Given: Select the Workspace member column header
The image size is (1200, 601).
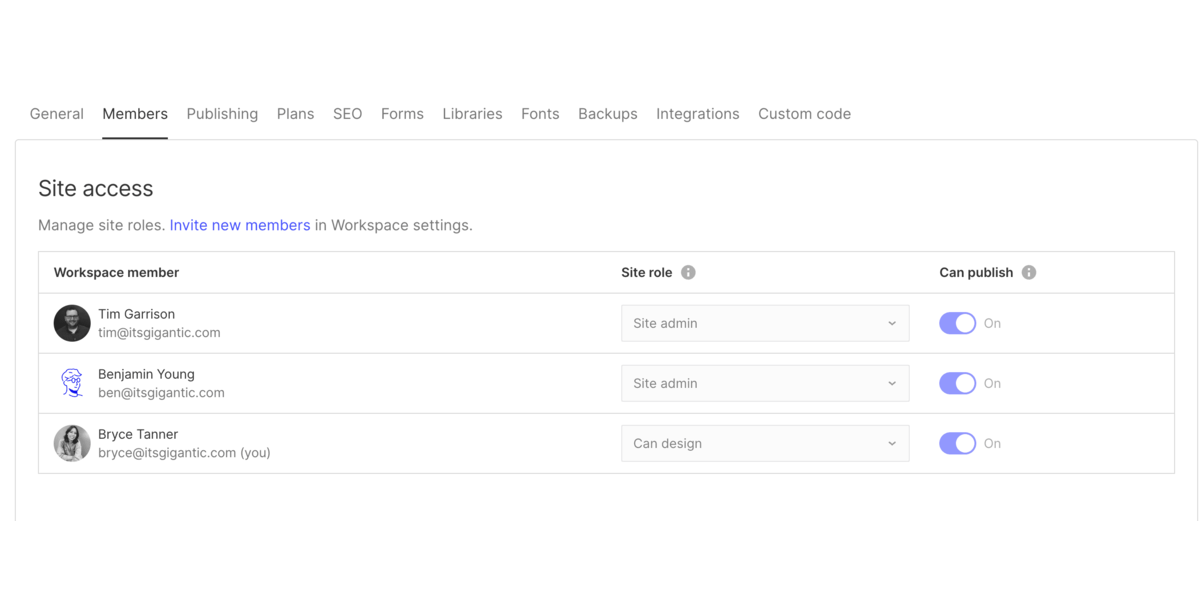Looking at the screenshot, I should coord(116,271).
